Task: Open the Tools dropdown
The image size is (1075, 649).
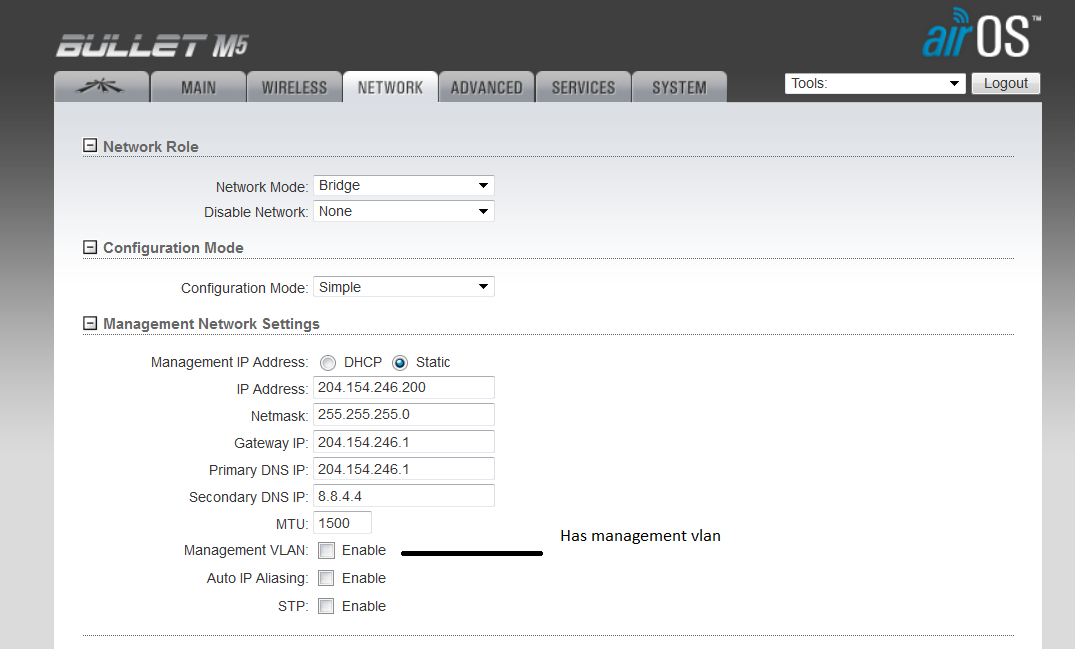Action: point(875,84)
